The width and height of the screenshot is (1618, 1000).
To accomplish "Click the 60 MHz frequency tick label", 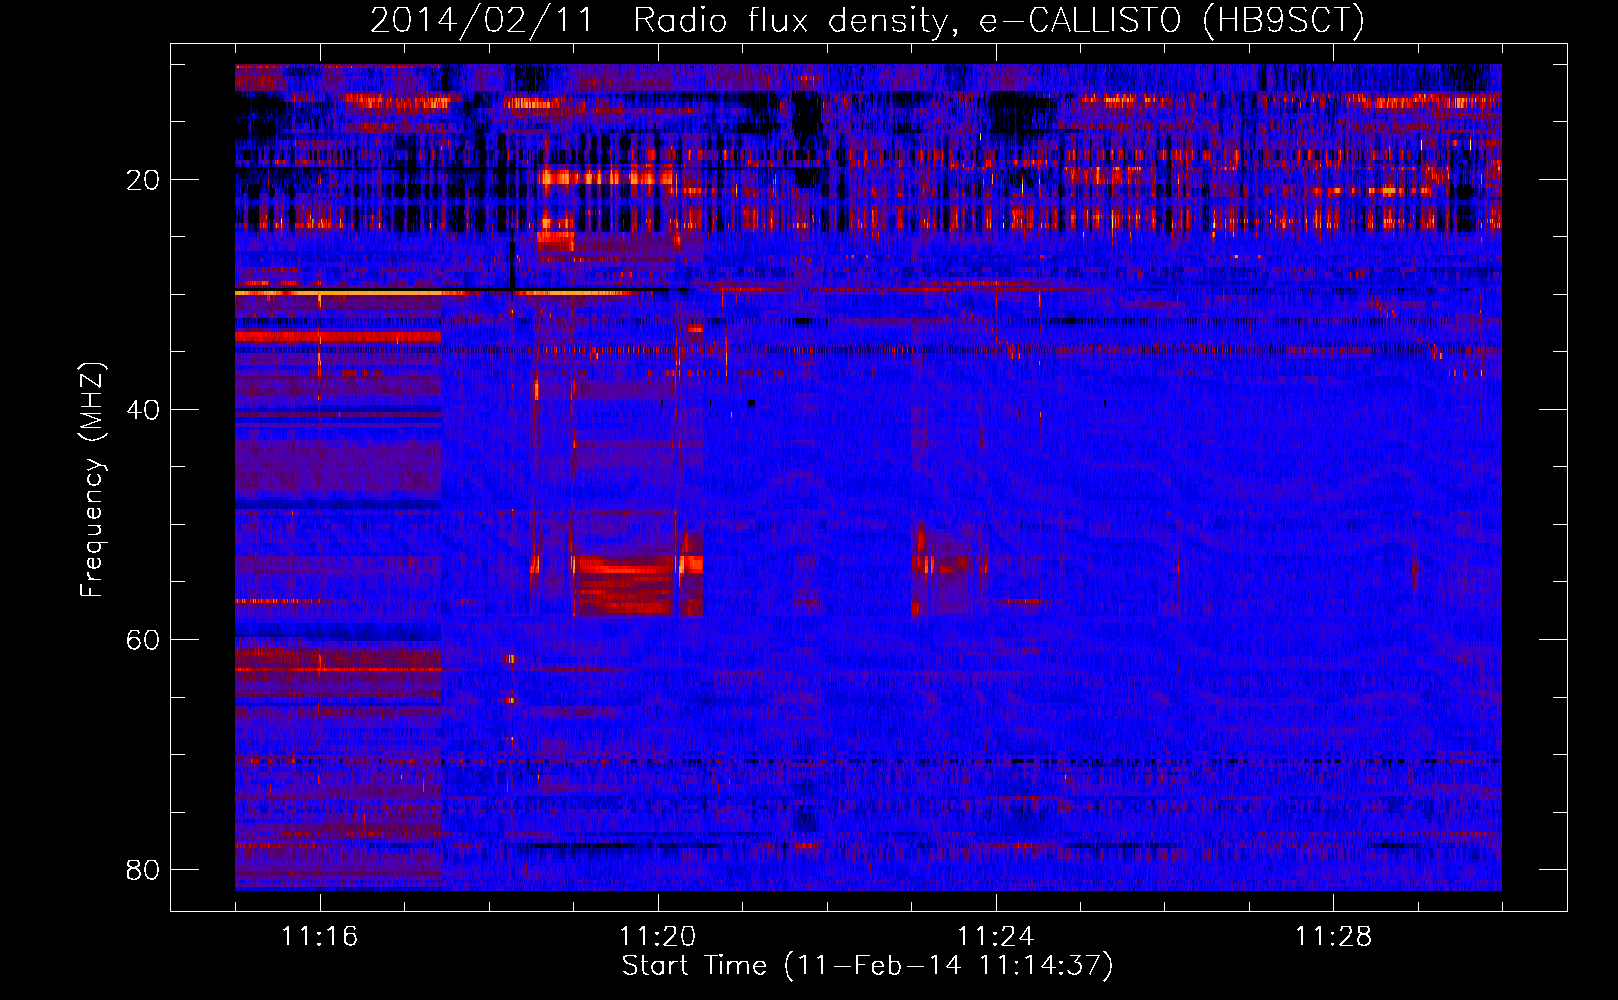I will pos(143,640).
